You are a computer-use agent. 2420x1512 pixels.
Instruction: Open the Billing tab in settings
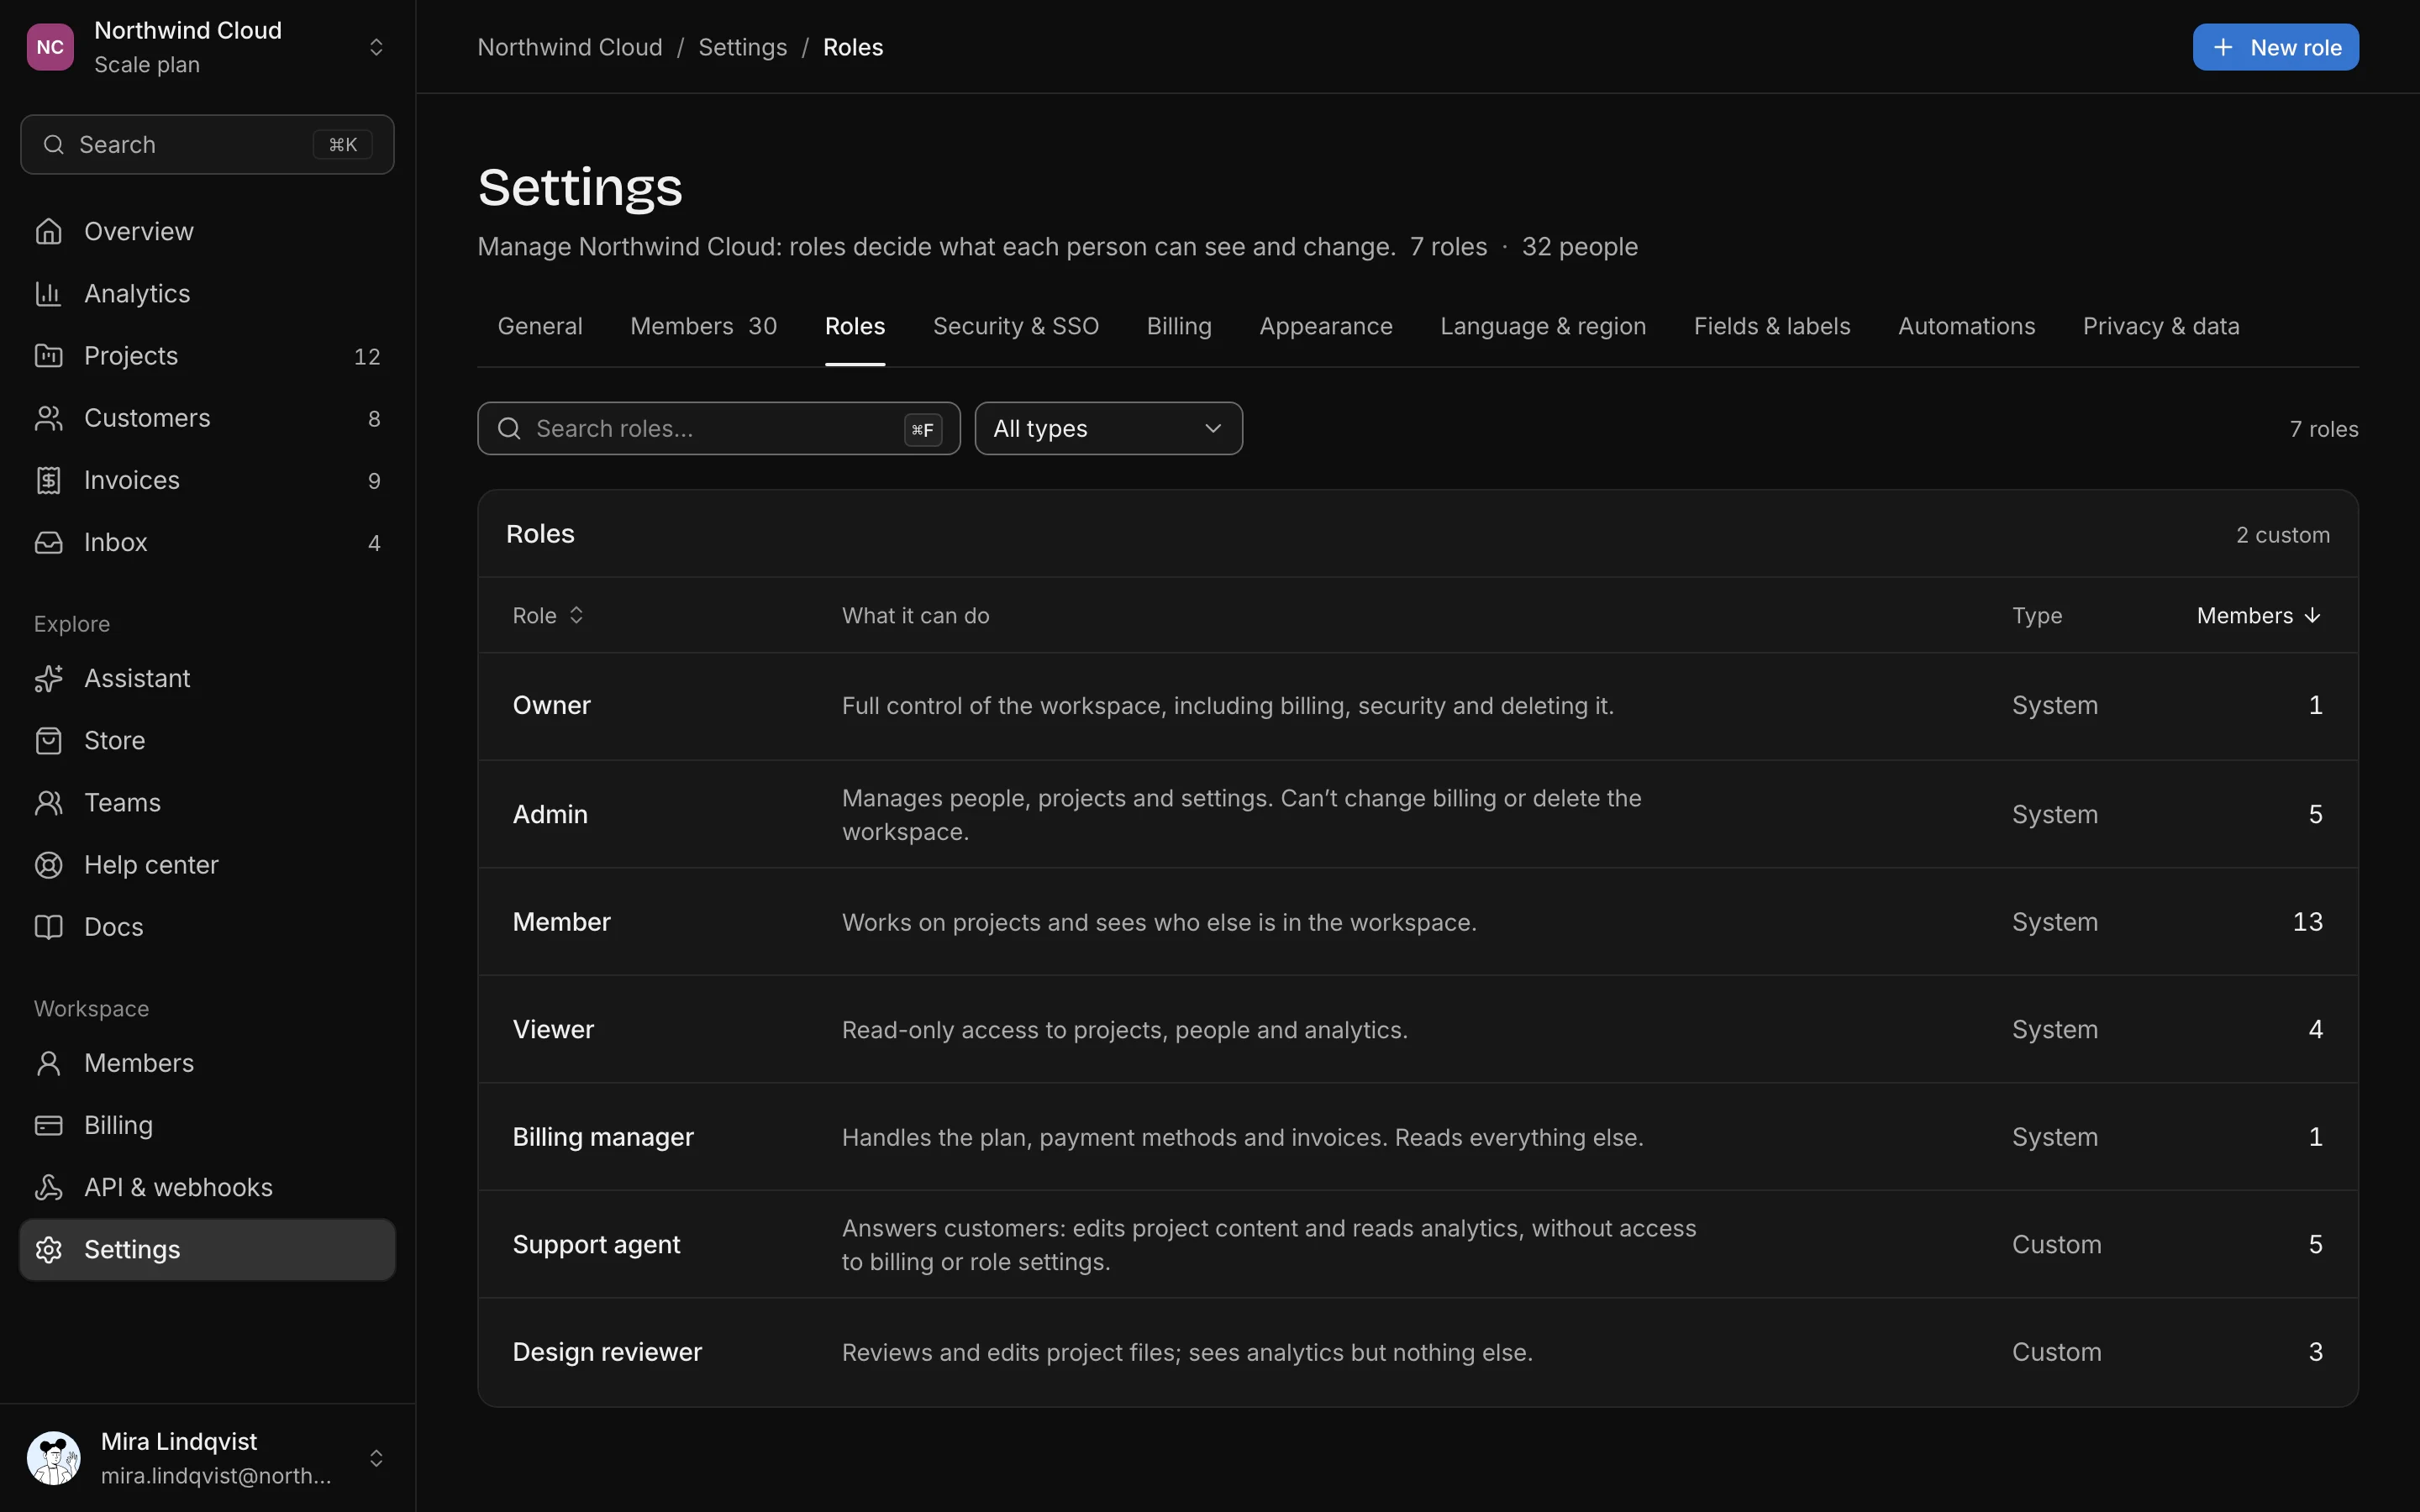(1179, 326)
